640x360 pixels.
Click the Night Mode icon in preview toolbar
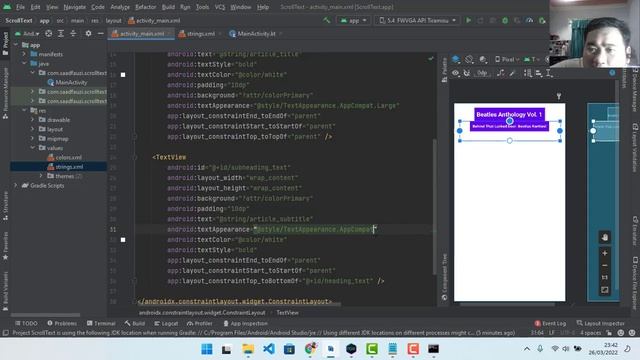[x=483, y=60]
